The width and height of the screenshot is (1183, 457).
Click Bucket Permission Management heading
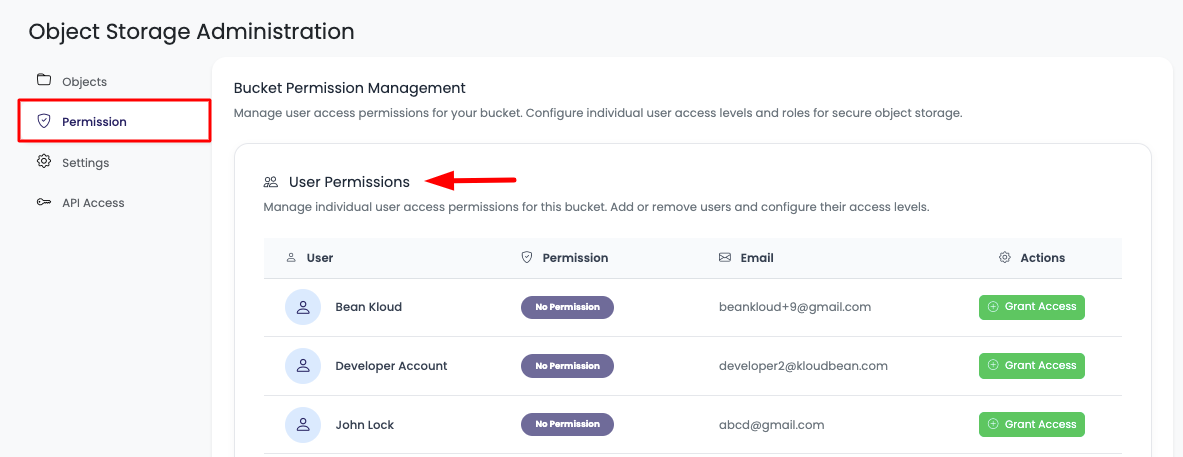349,88
